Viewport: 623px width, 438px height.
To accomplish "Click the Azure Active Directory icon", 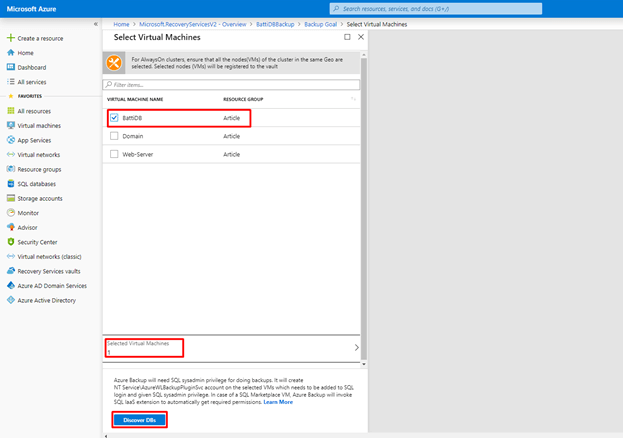I will coord(11,300).
